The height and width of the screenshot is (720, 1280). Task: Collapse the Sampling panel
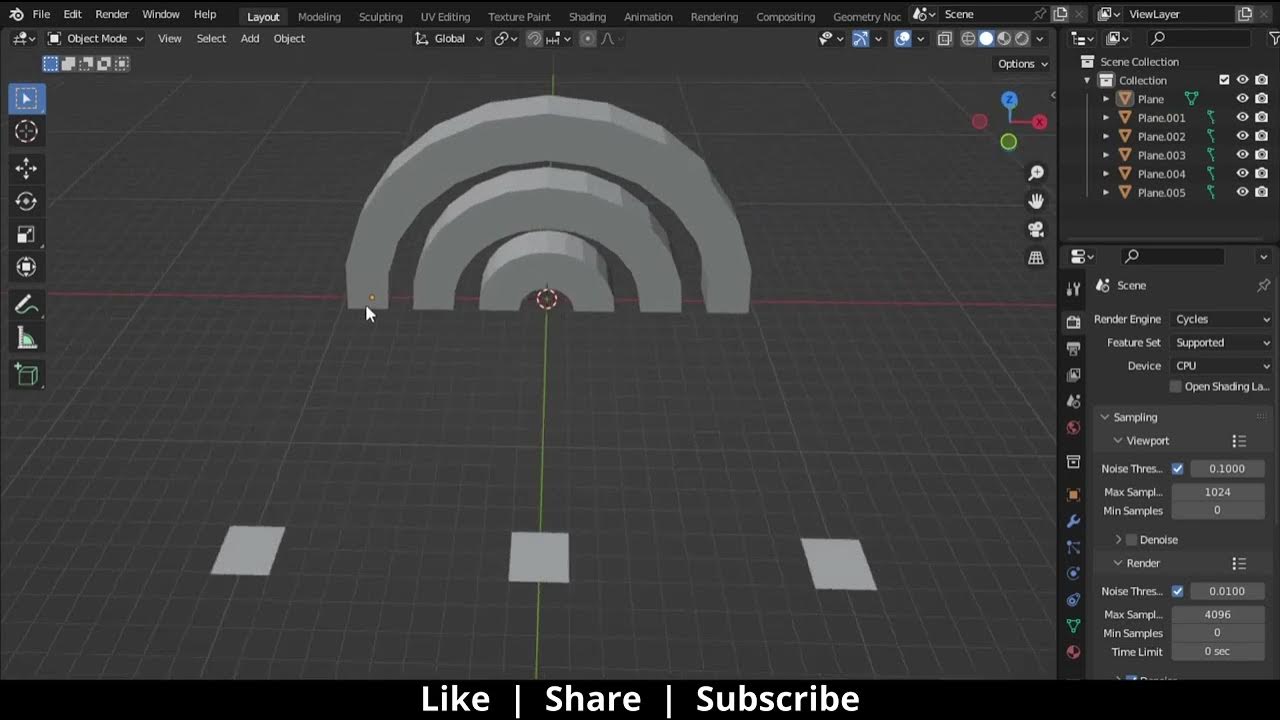[x=1105, y=417]
